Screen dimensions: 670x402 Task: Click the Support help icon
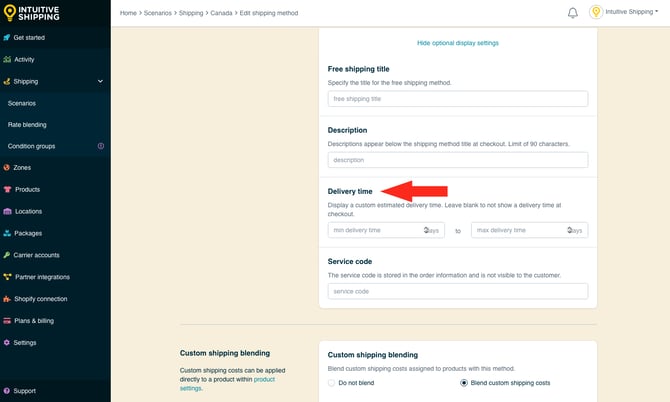(6, 391)
